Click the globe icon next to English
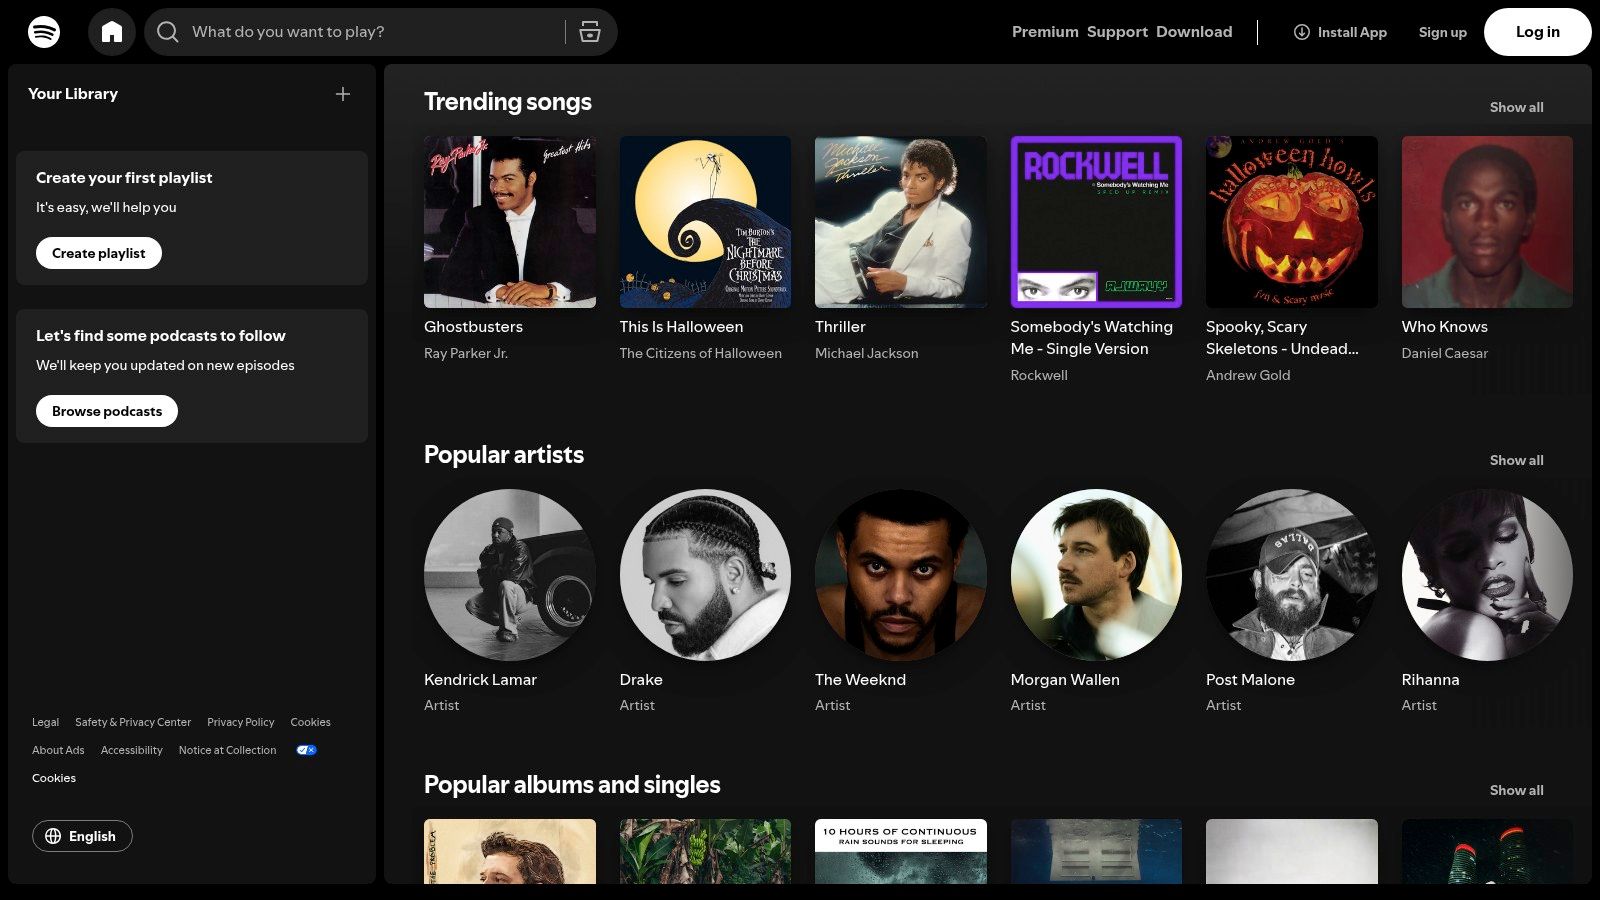This screenshot has width=1600, height=900. 57,836
